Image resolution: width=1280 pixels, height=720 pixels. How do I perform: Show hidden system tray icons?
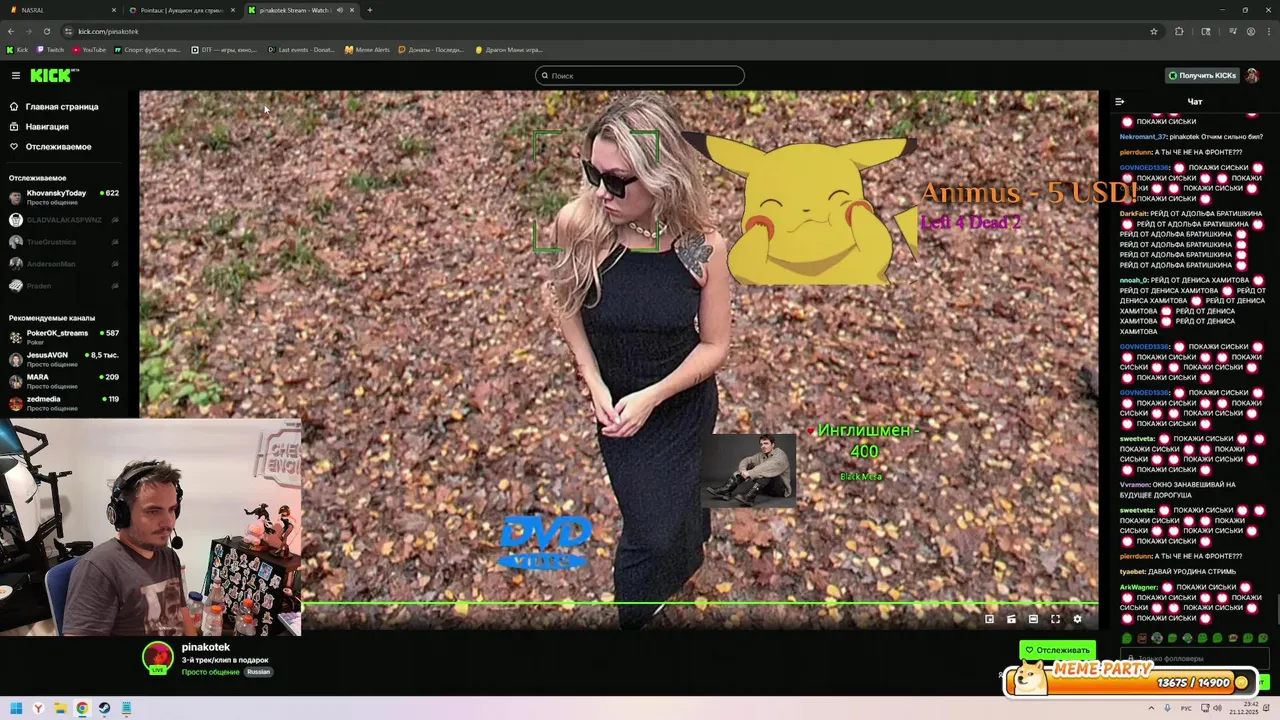1151,708
